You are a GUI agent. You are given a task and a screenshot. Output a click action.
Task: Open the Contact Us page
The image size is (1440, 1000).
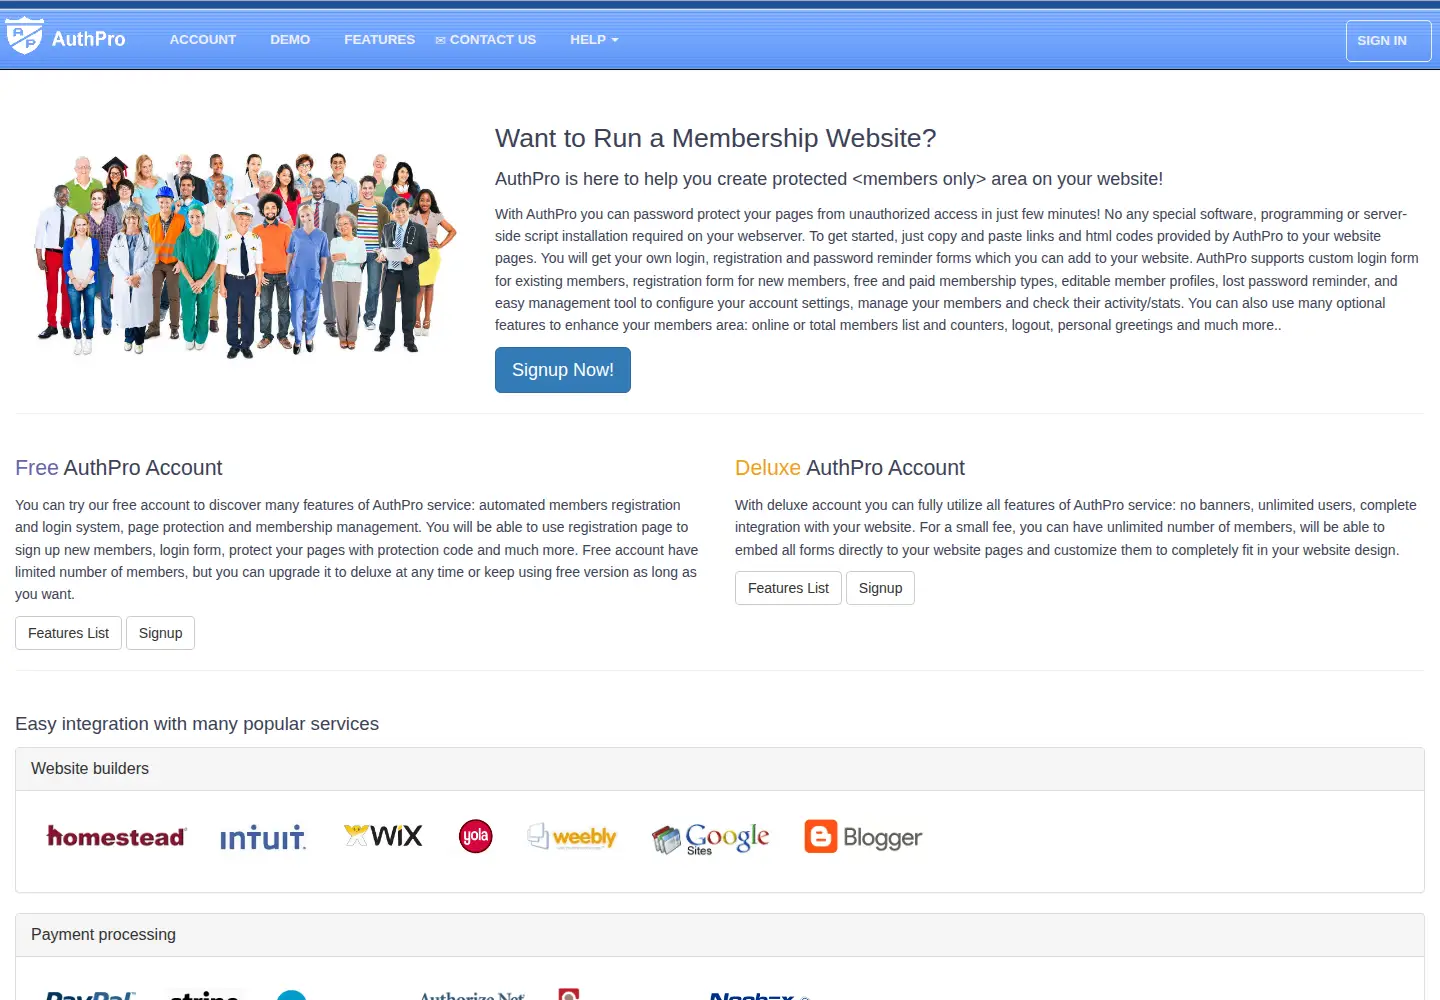486,40
